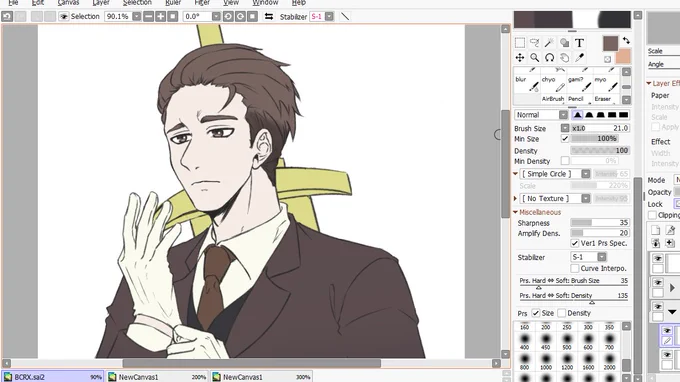Uncheck the Min Size checkbox
680x382 pixels.
click(565, 139)
